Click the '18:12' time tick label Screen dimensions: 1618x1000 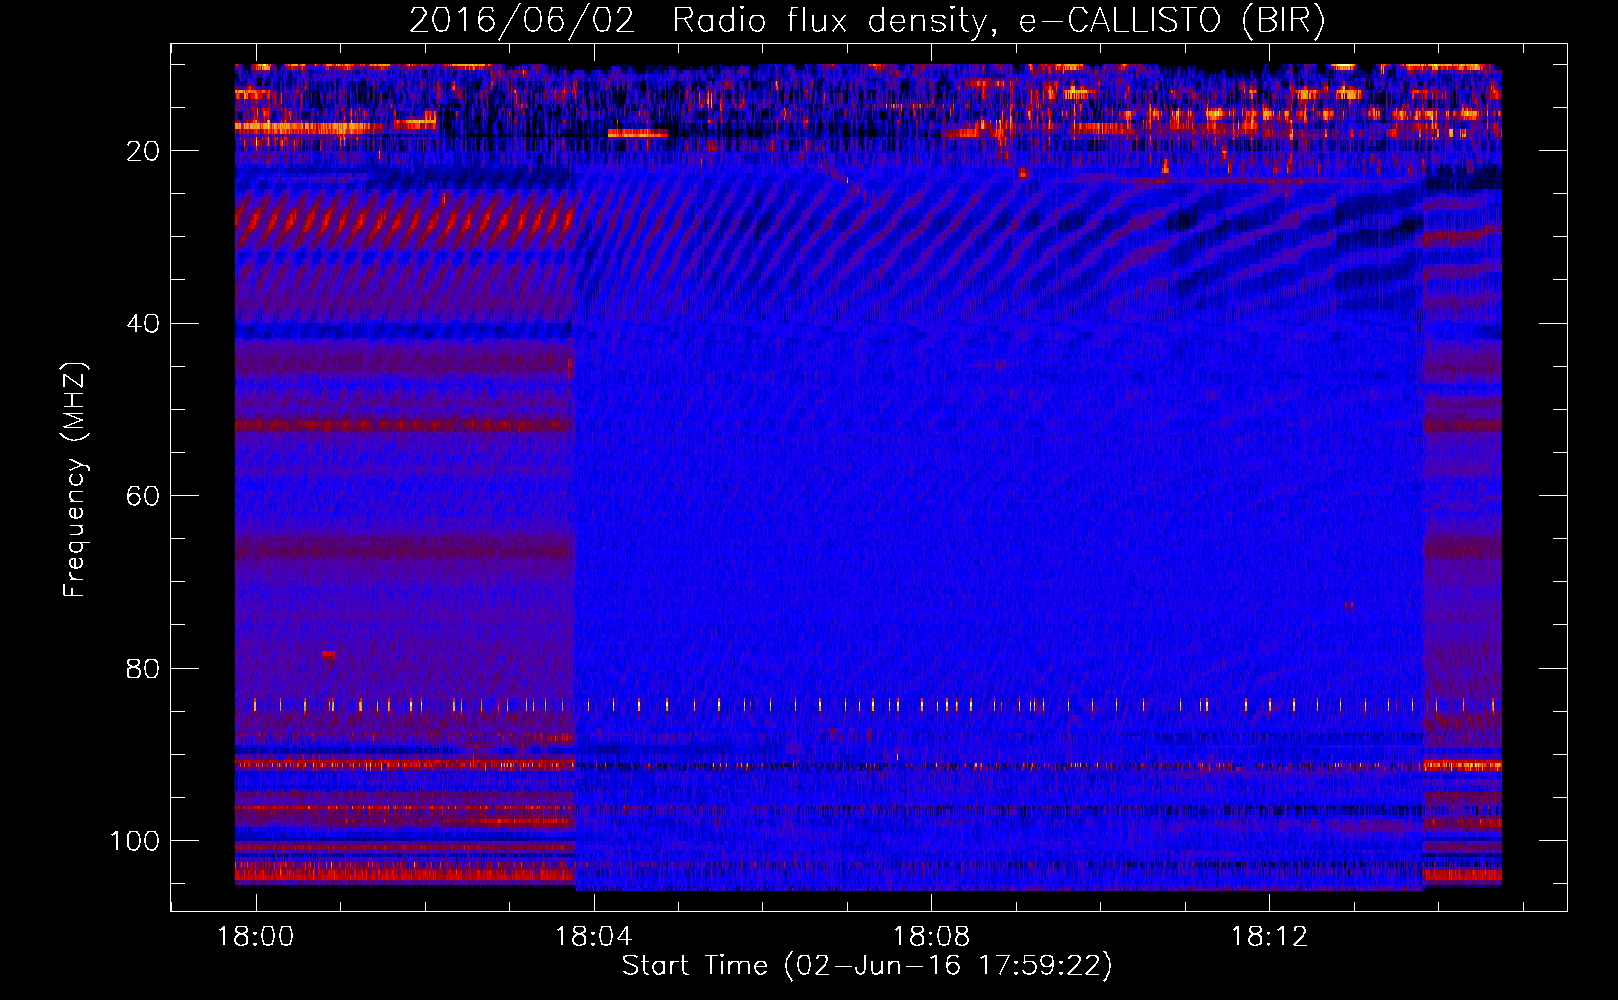coord(1269,937)
